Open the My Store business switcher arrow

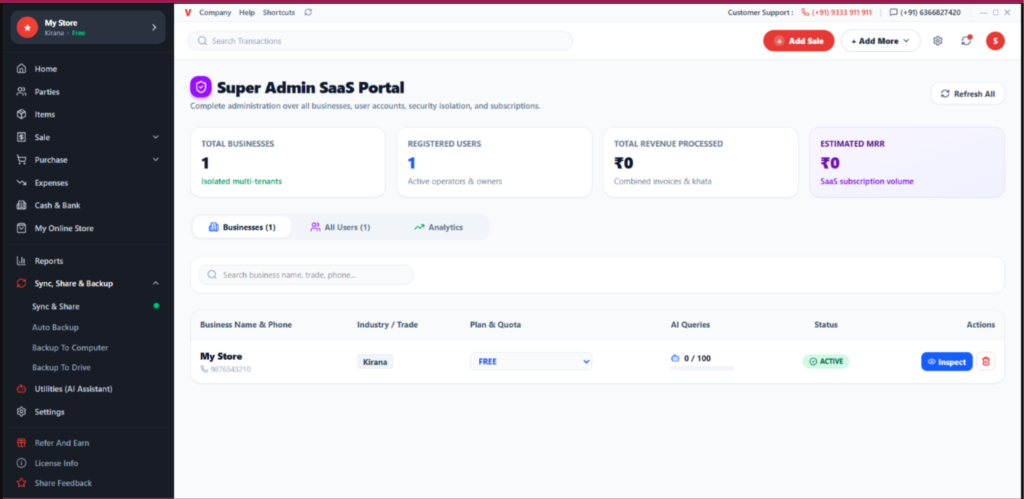click(x=154, y=27)
